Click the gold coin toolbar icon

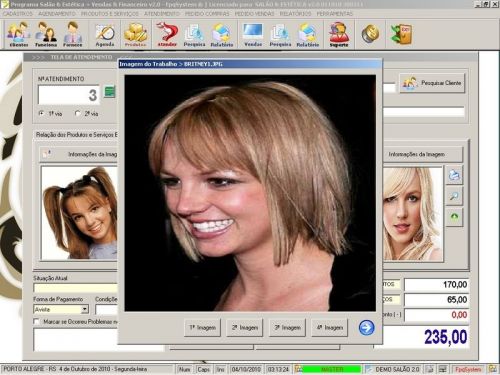tap(370, 34)
